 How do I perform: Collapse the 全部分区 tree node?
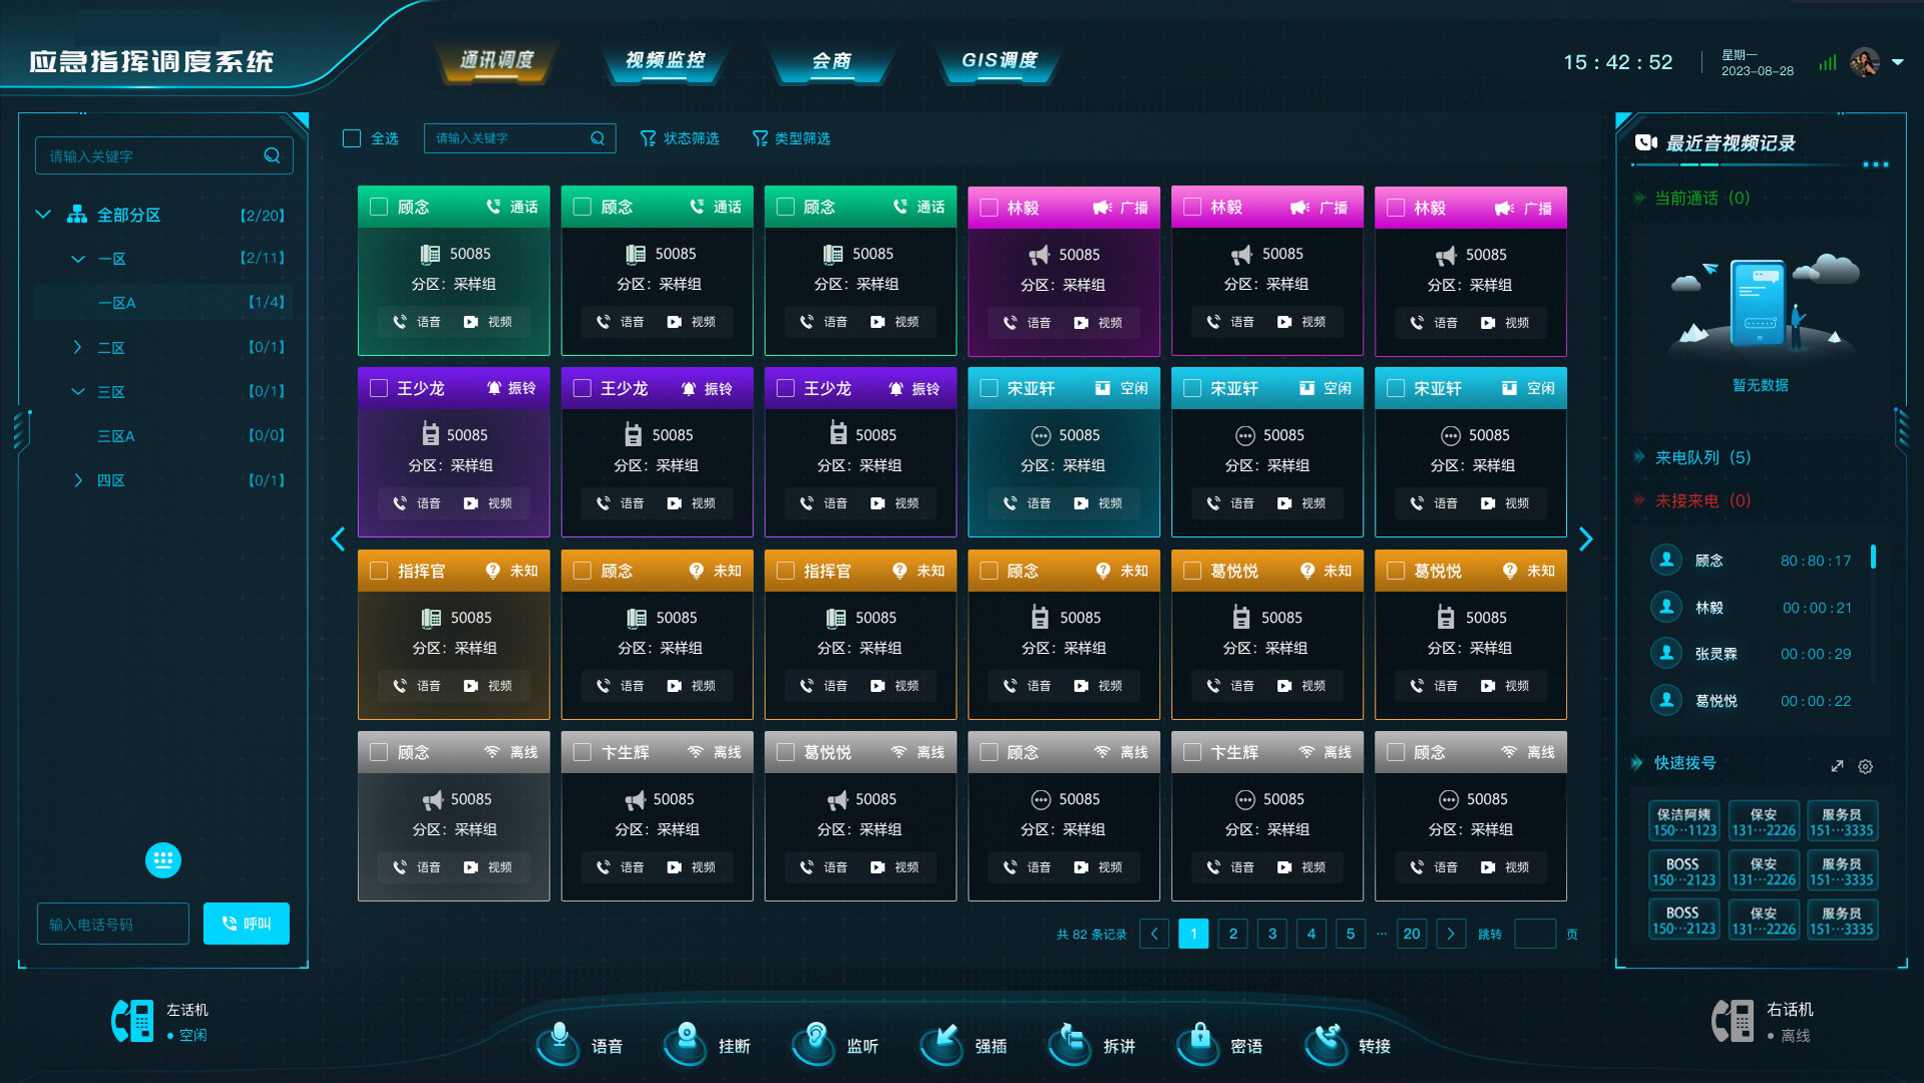(x=43, y=214)
